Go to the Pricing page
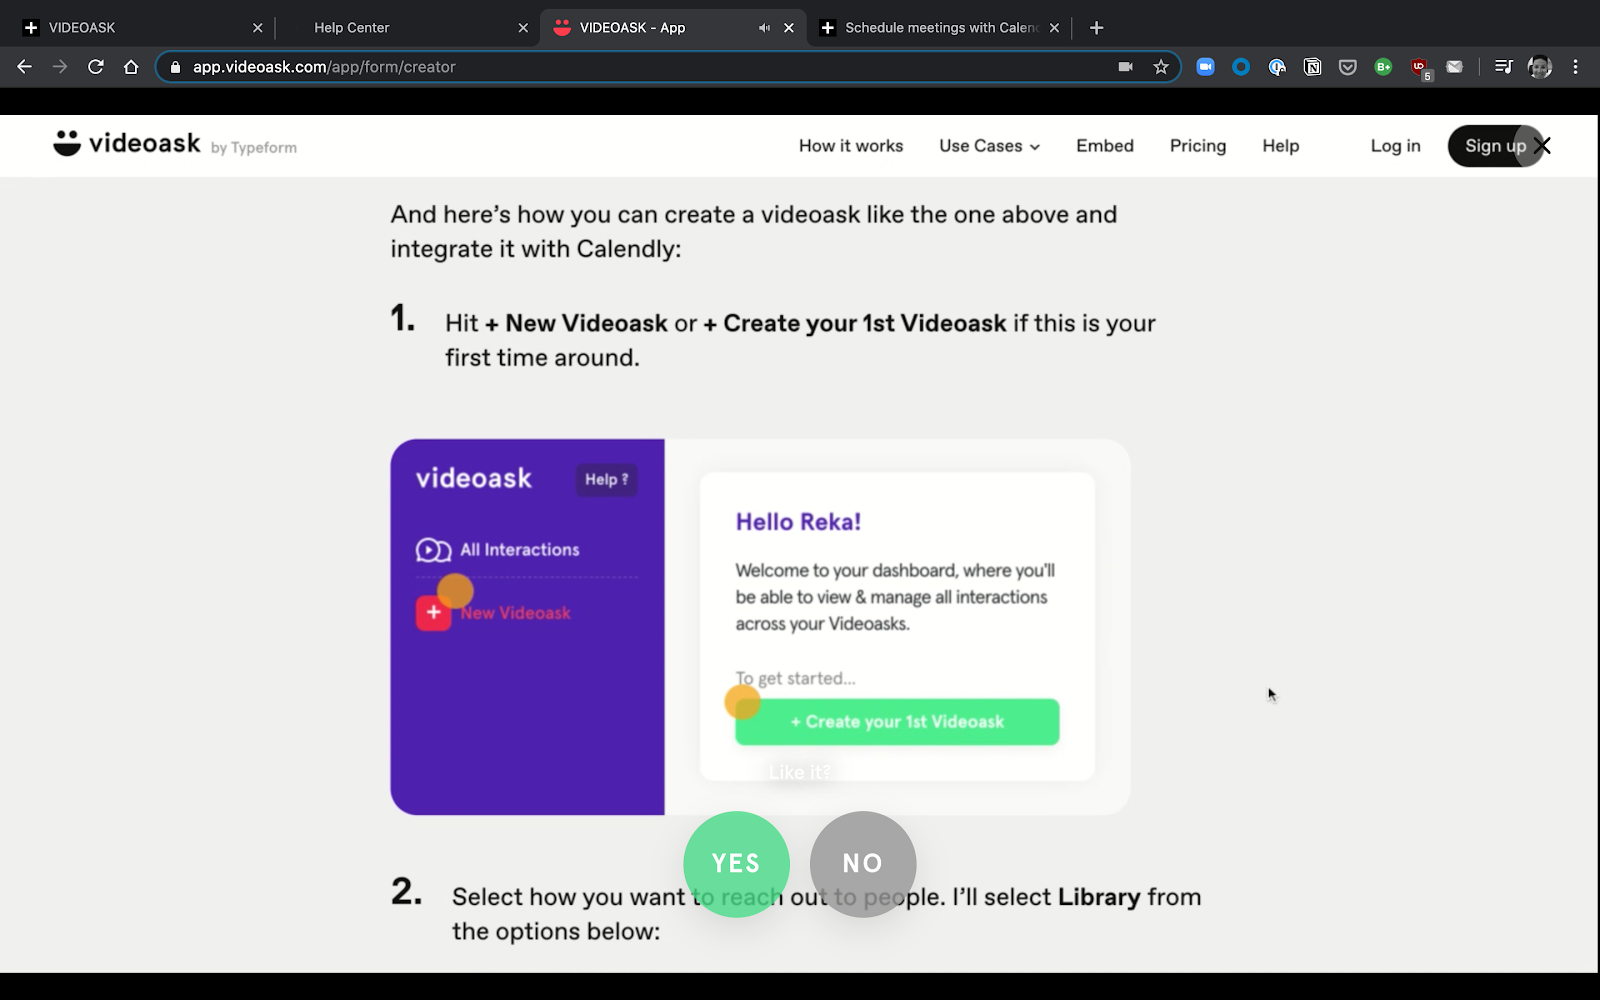 (x=1198, y=146)
